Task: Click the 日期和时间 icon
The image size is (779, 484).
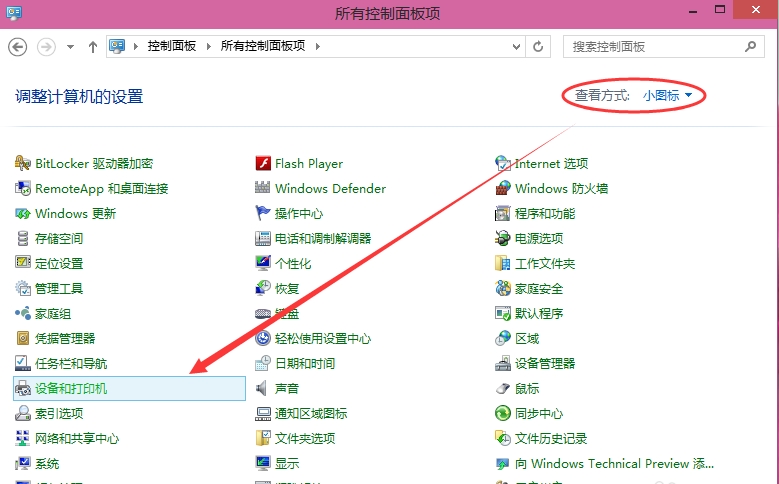Action: [x=263, y=363]
